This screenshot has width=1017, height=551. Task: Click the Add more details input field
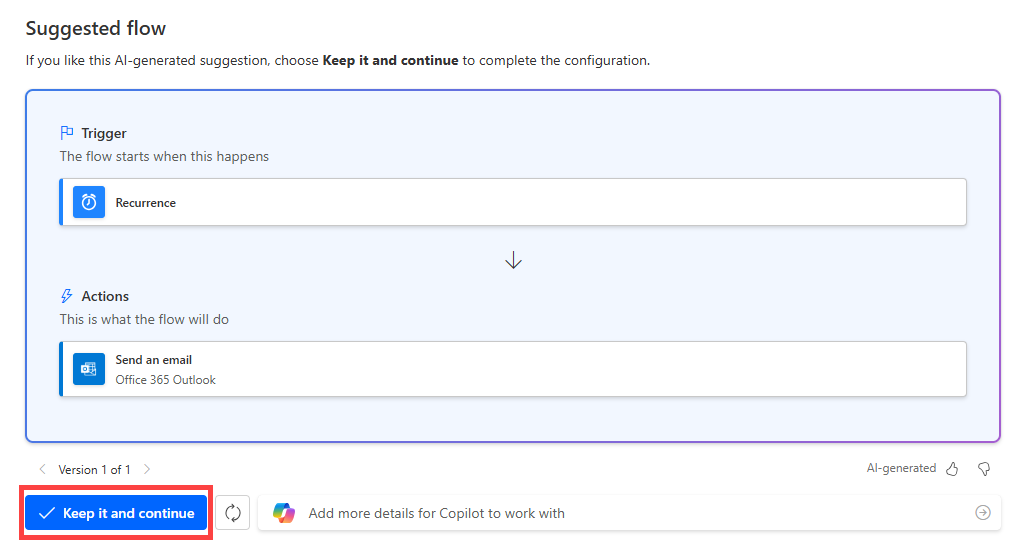coord(620,513)
